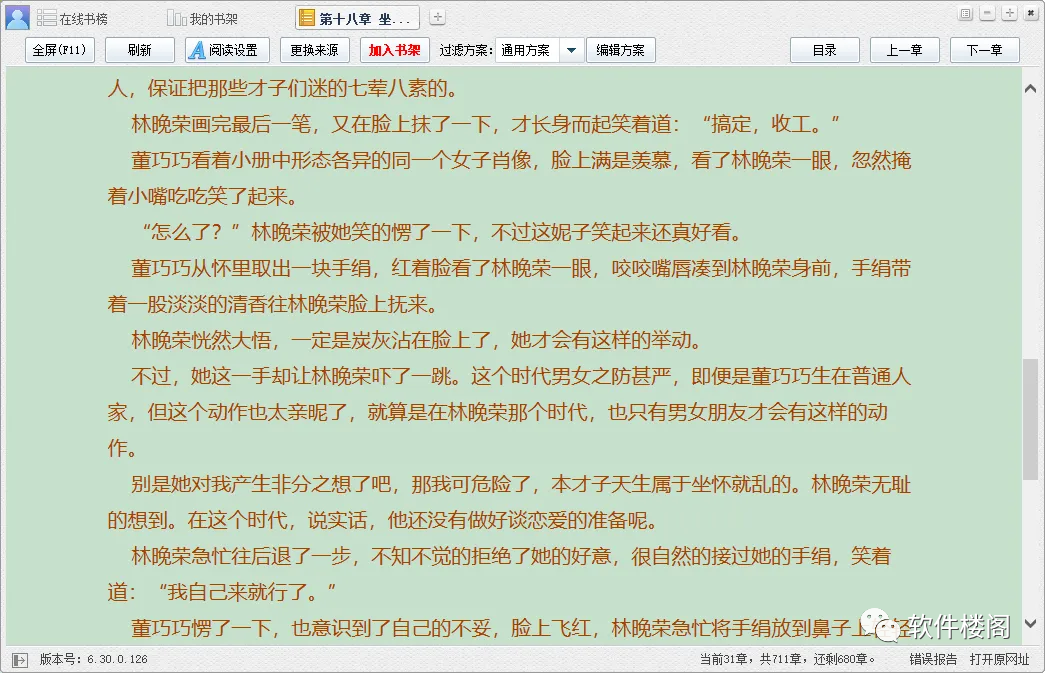
Task: Add book to shelf via 加入书架
Action: point(394,49)
